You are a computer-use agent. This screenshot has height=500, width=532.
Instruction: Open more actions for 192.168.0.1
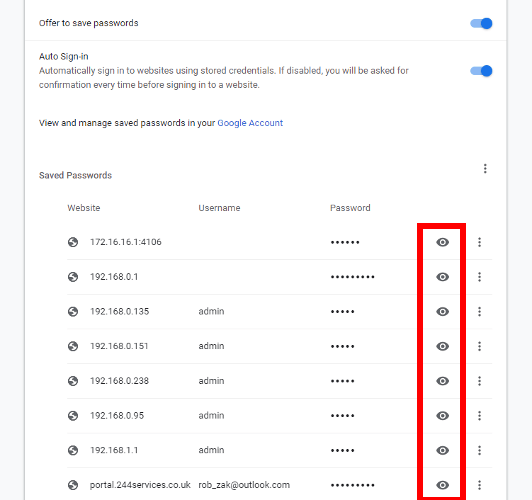tap(479, 277)
